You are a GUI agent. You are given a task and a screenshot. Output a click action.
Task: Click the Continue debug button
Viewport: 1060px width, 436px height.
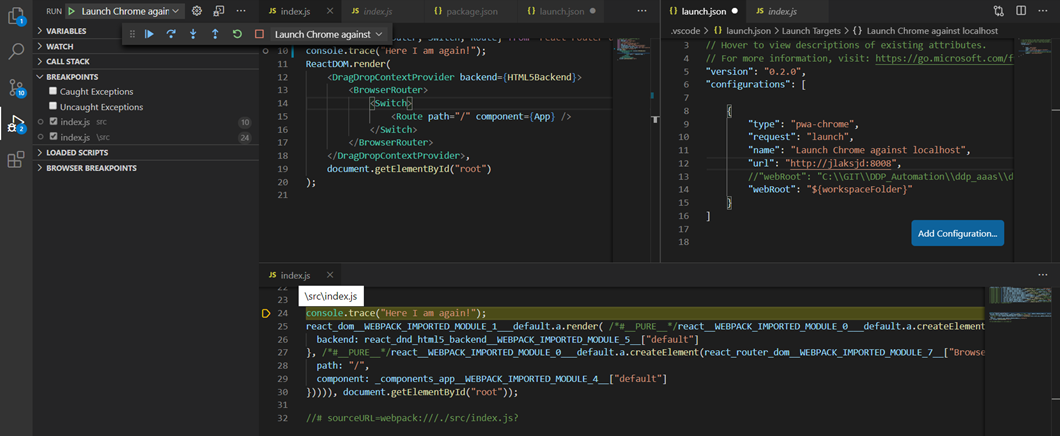149,34
